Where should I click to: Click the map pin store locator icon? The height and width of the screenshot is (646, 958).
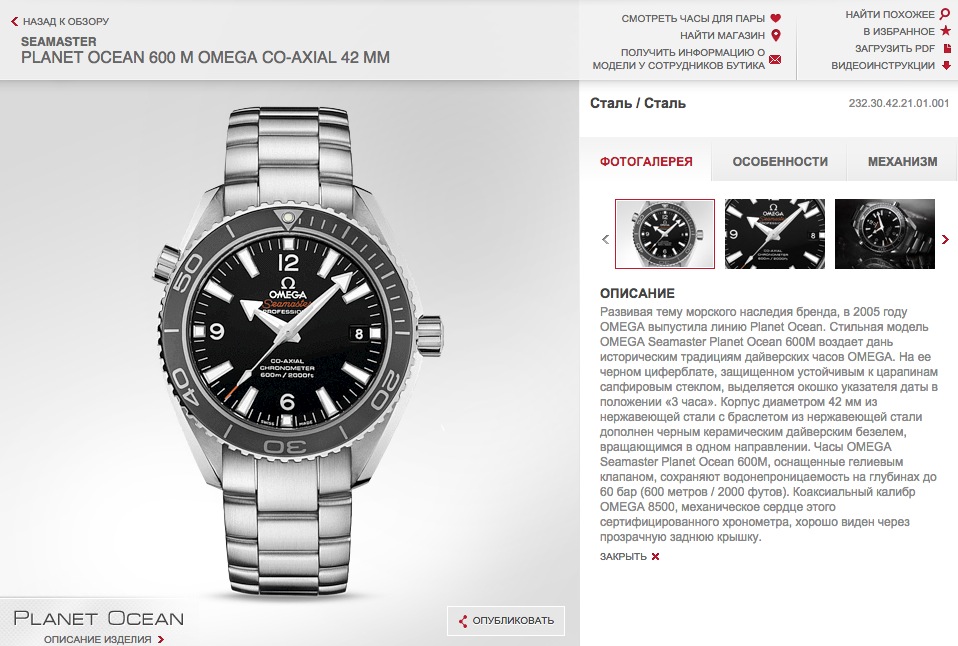775,35
